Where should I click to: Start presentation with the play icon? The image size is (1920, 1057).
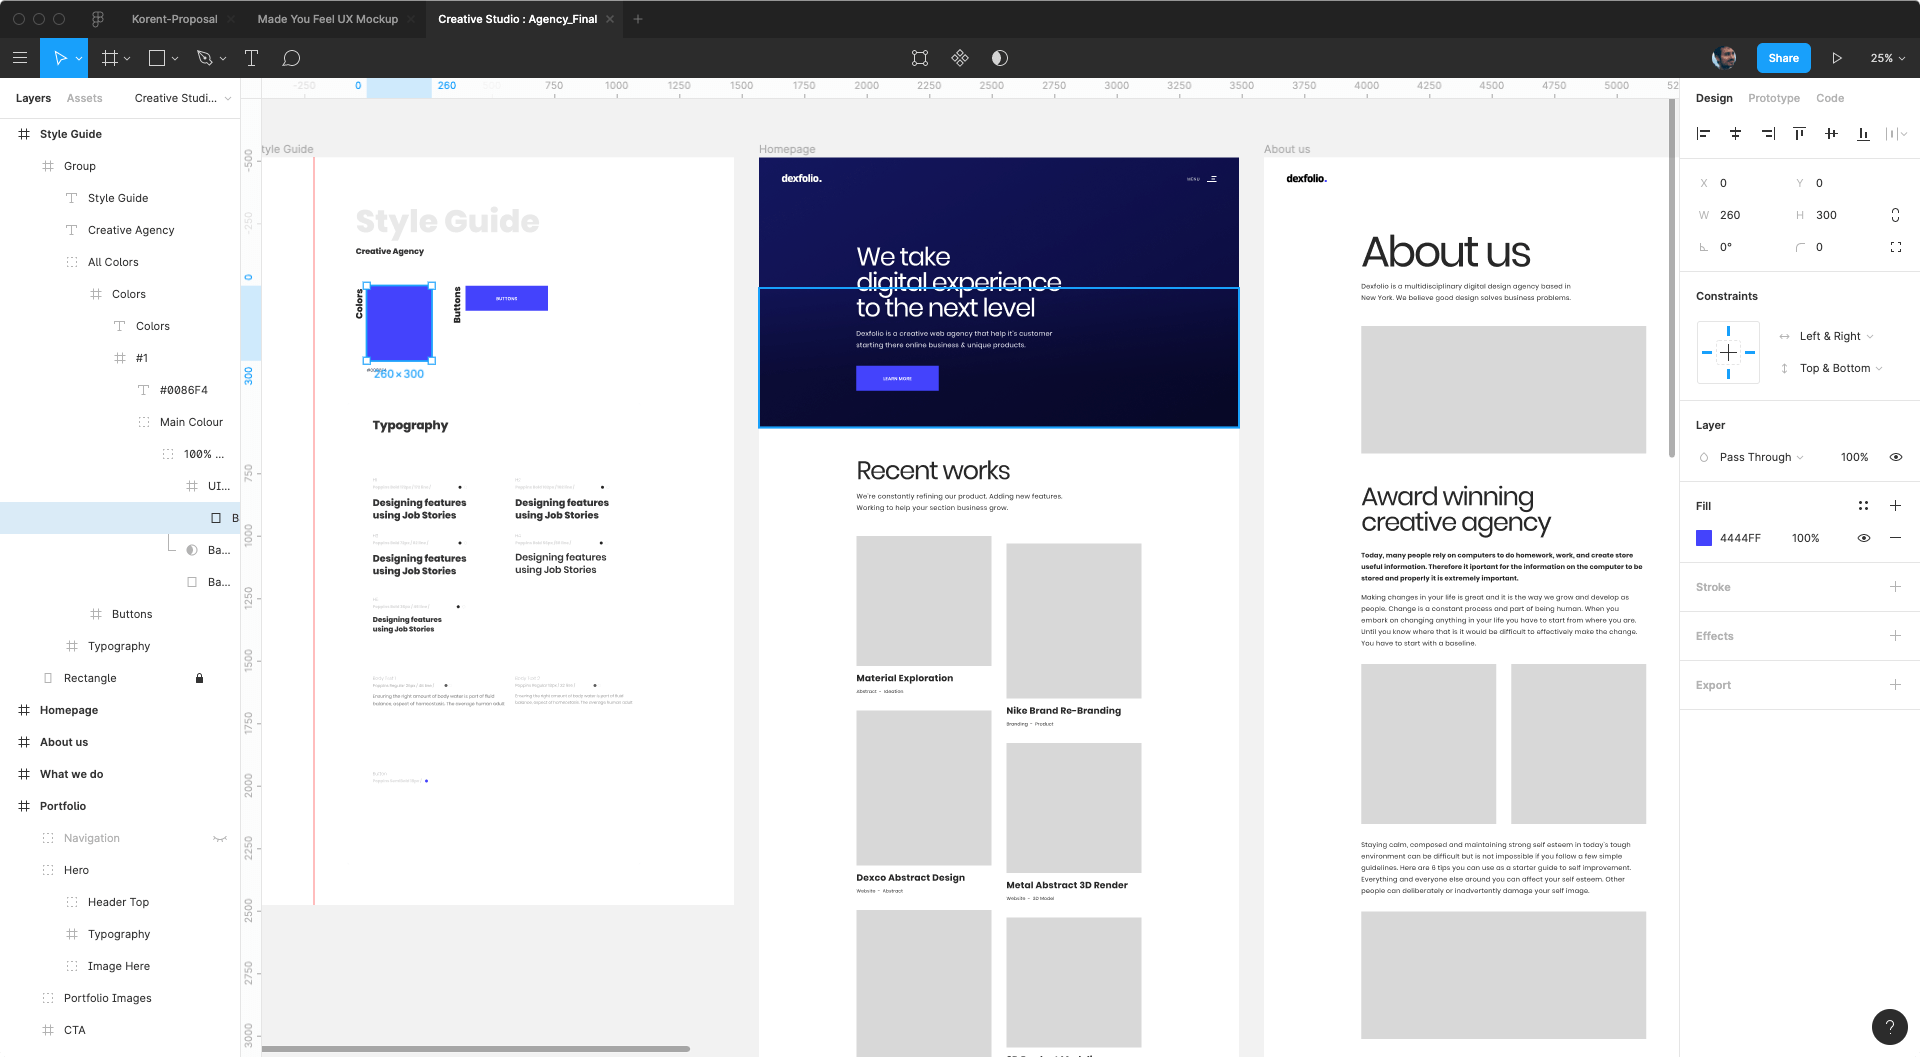(1837, 58)
